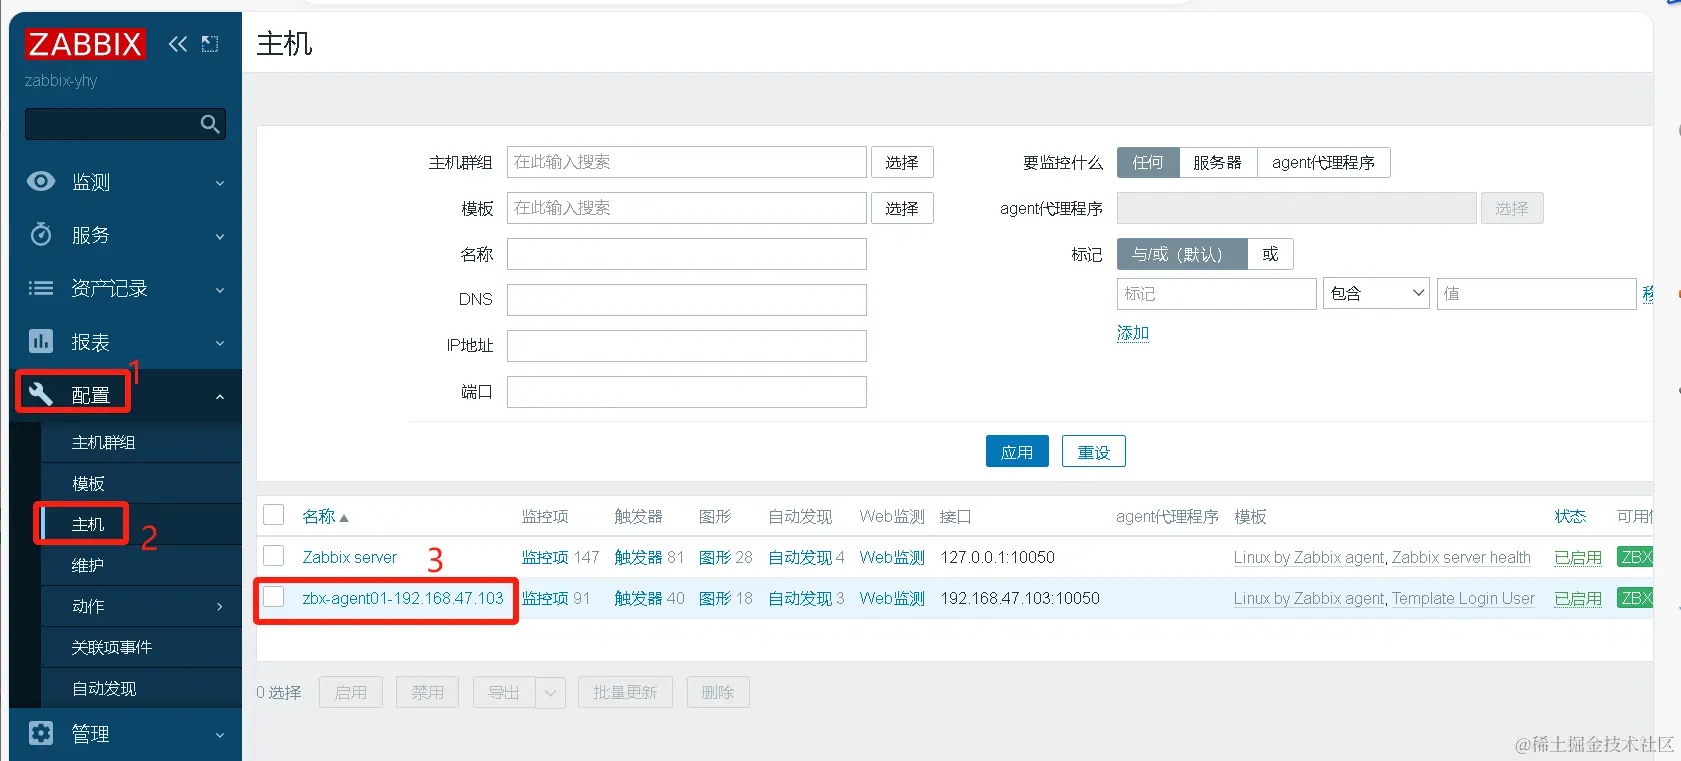1681x761 pixels.
Task: Open 关联项事件 in the sidebar
Action: pos(112,647)
